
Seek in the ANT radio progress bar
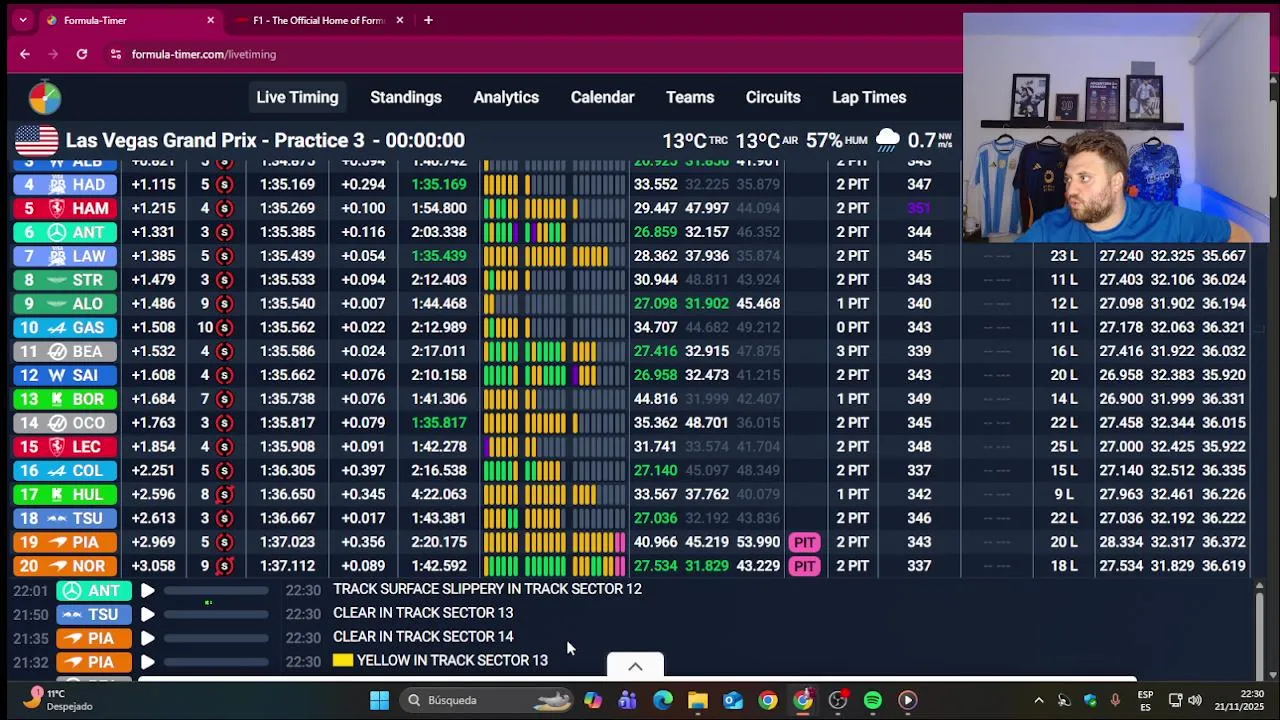(x=216, y=591)
